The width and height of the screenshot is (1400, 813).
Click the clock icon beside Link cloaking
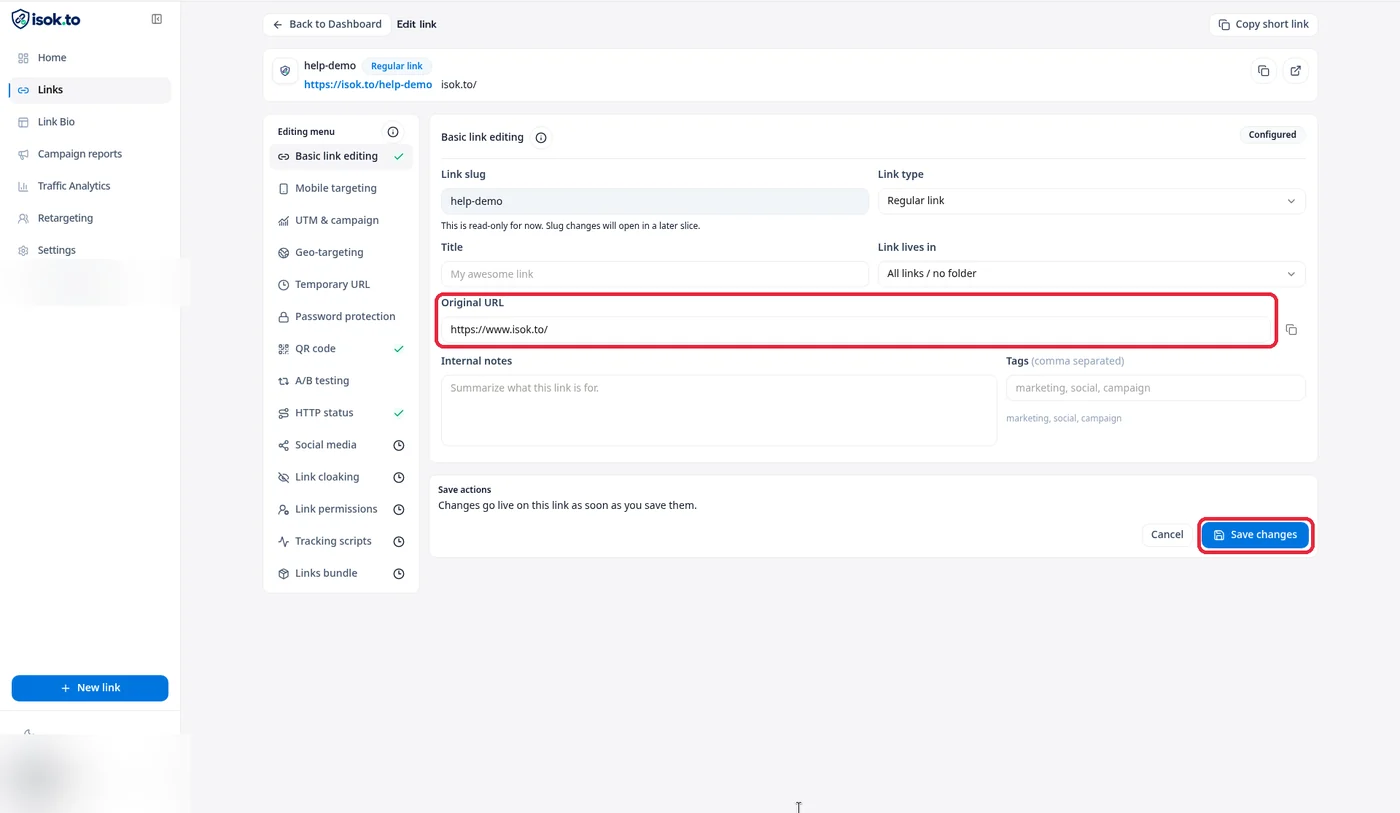(x=399, y=477)
